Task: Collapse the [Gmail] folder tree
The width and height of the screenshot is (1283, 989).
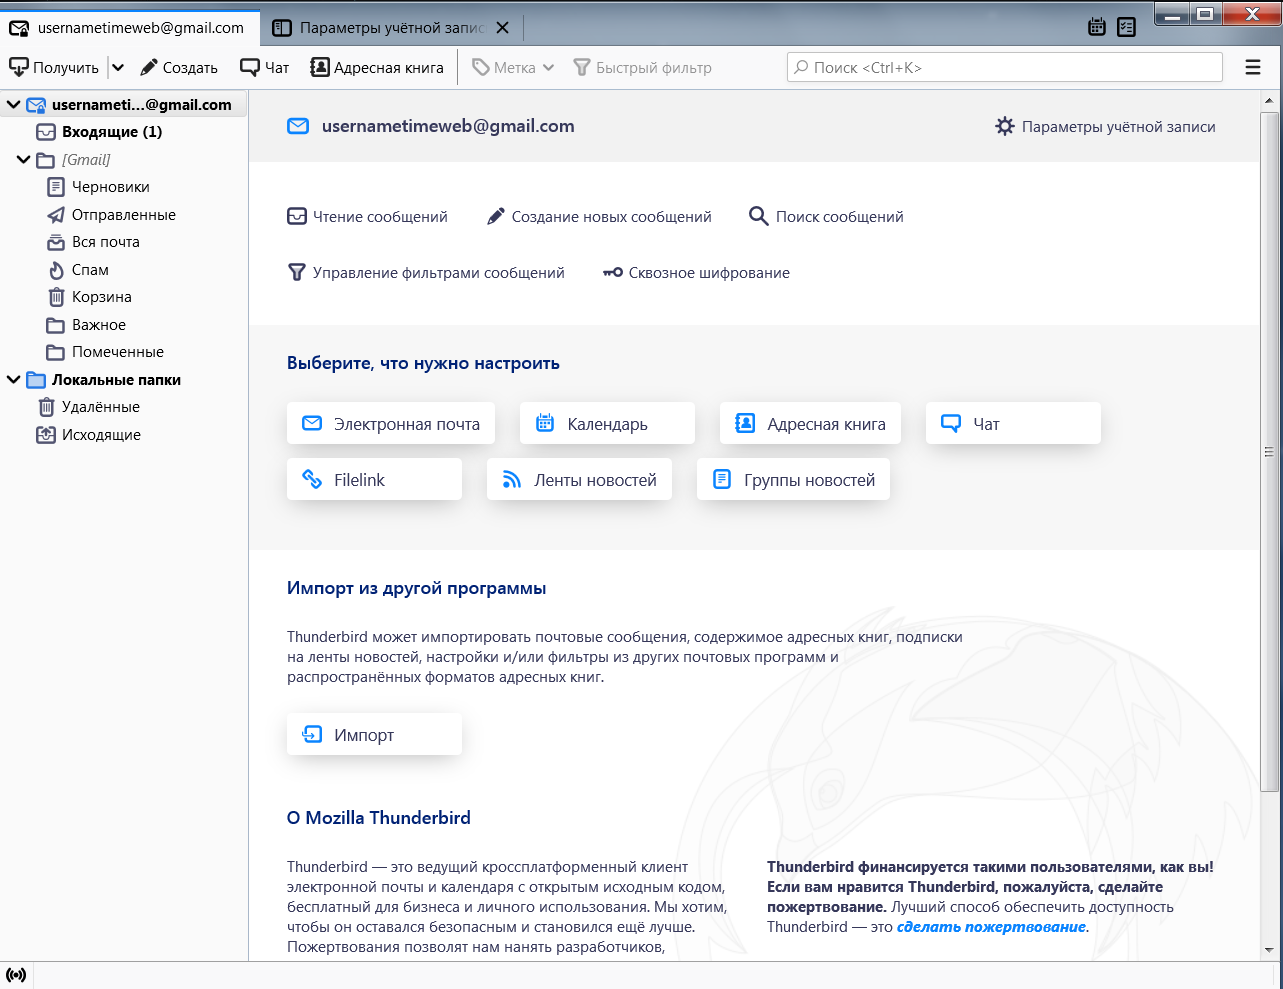Action: 24,160
